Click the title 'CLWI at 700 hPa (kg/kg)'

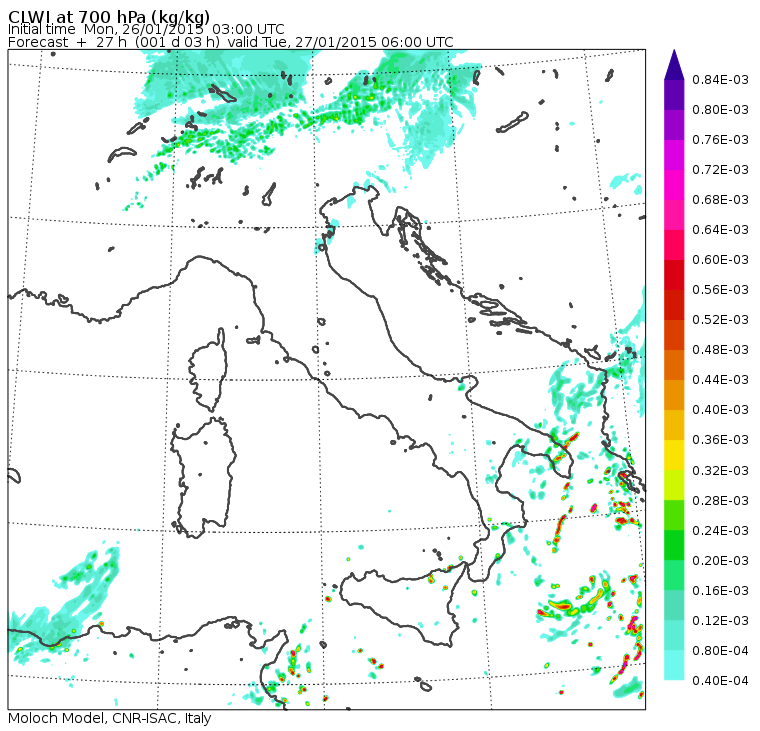pos(109,17)
